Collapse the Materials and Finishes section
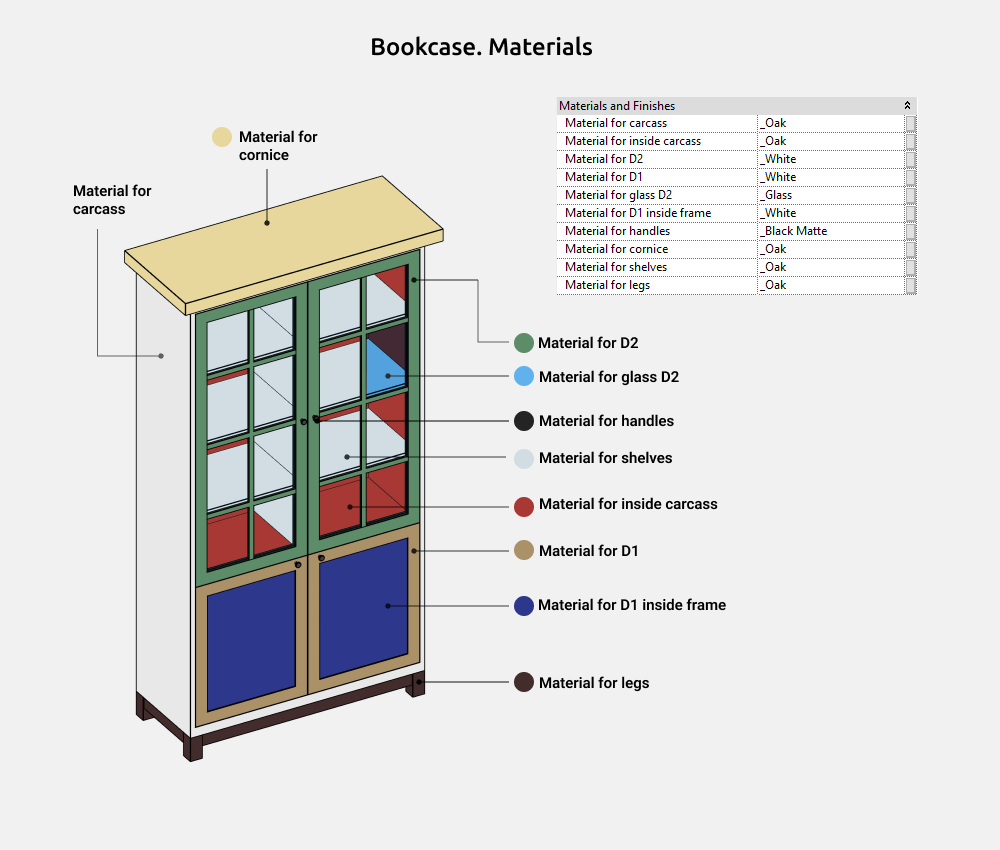This screenshot has height=850, width=1000. 907,106
